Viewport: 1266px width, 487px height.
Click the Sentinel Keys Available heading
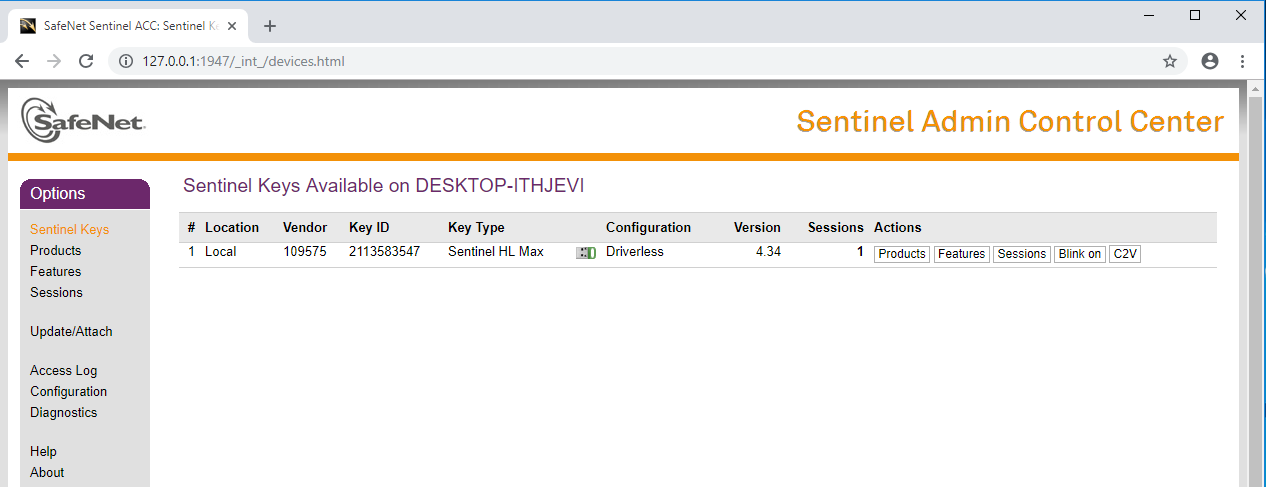click(x=384, y=186)
